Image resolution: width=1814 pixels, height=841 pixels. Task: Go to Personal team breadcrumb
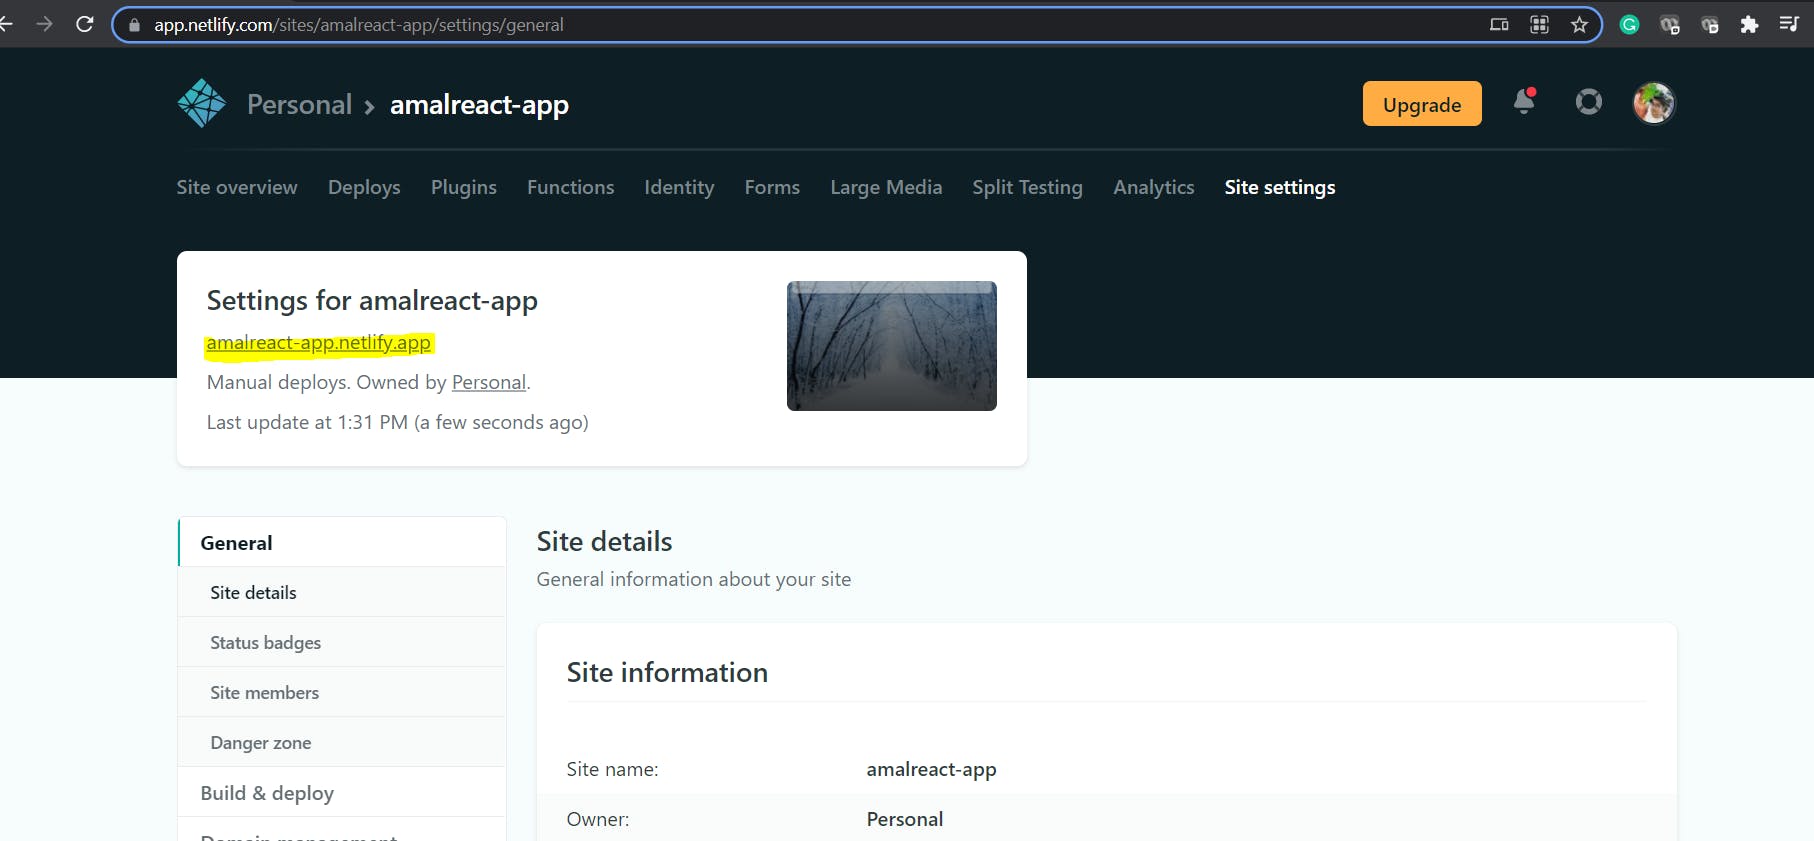pyautogui.click(x=299, y=104)
